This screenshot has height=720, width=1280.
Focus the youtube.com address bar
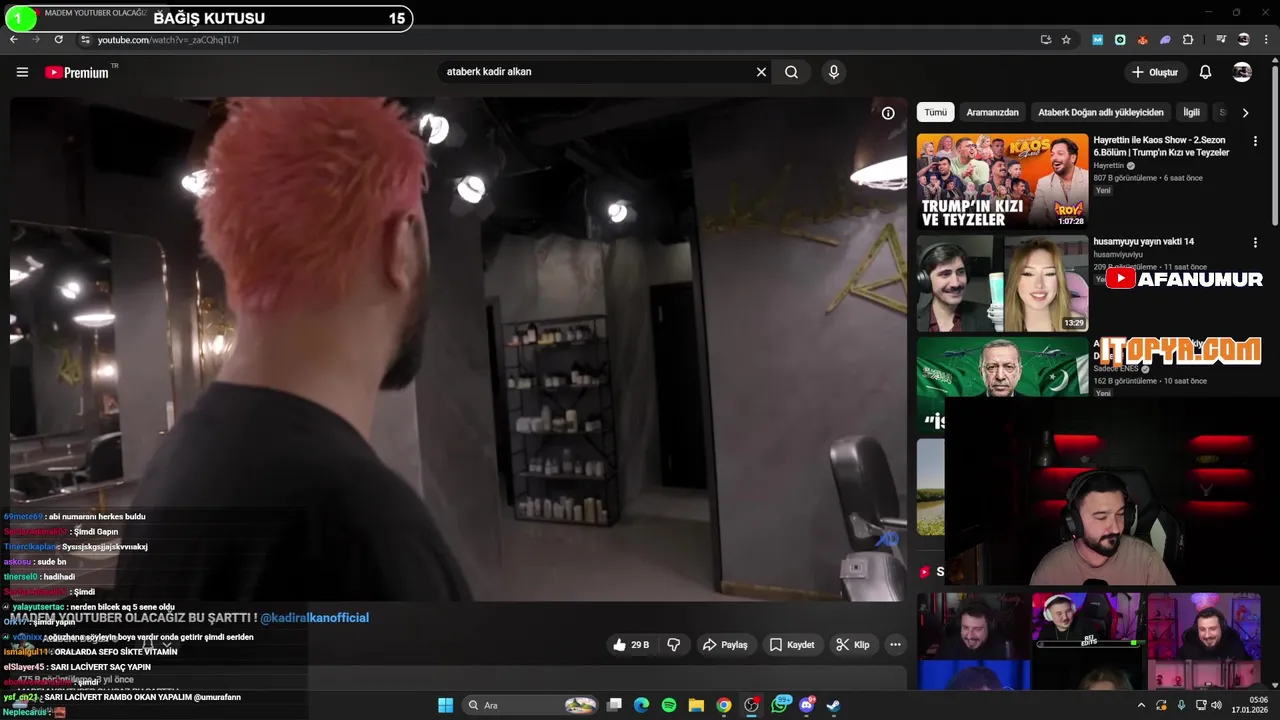click(x=560, y=40)
